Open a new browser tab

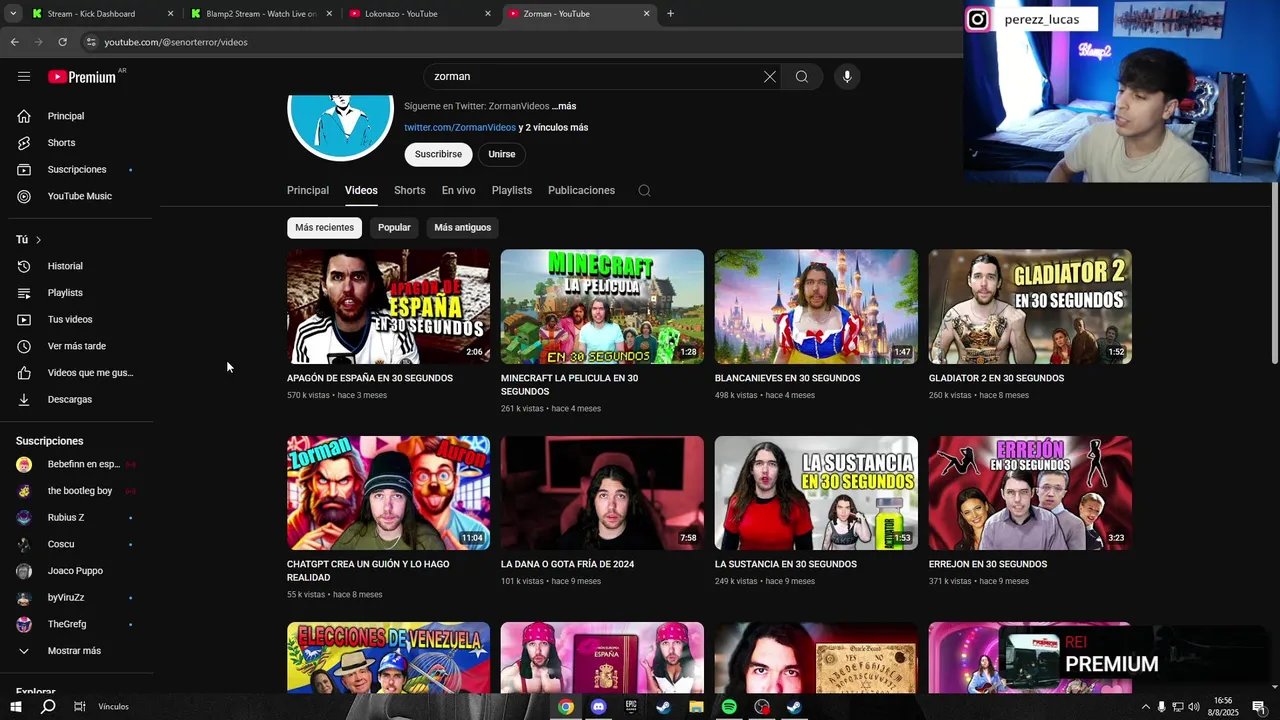670,14
